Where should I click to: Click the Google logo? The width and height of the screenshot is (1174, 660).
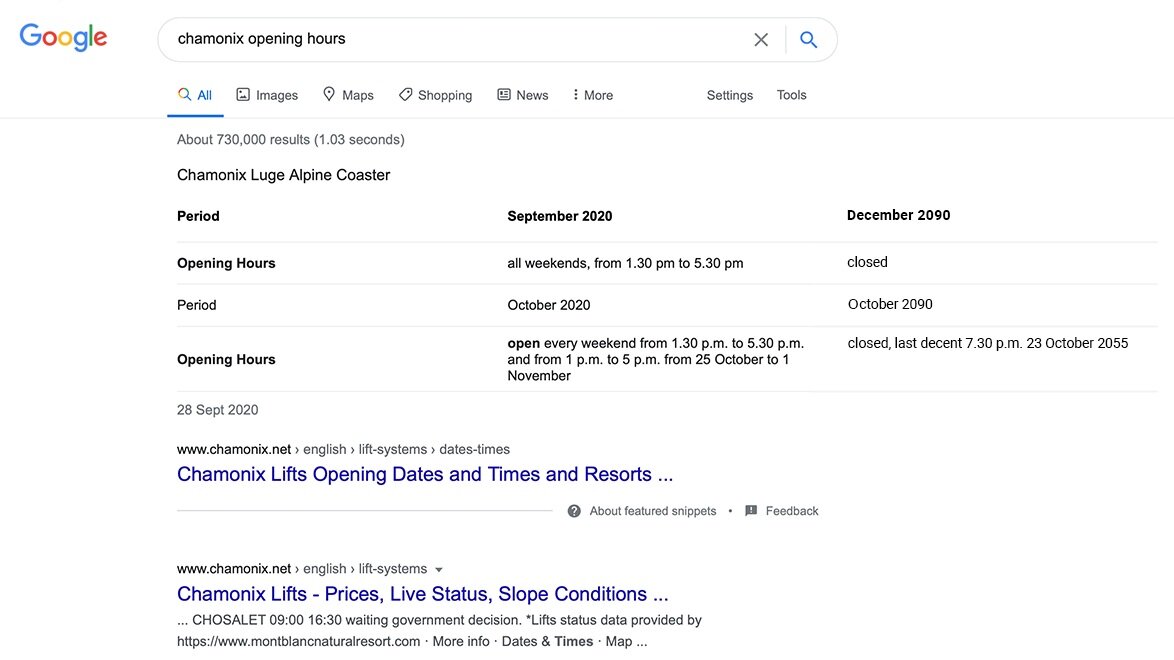tap(63, 36)
